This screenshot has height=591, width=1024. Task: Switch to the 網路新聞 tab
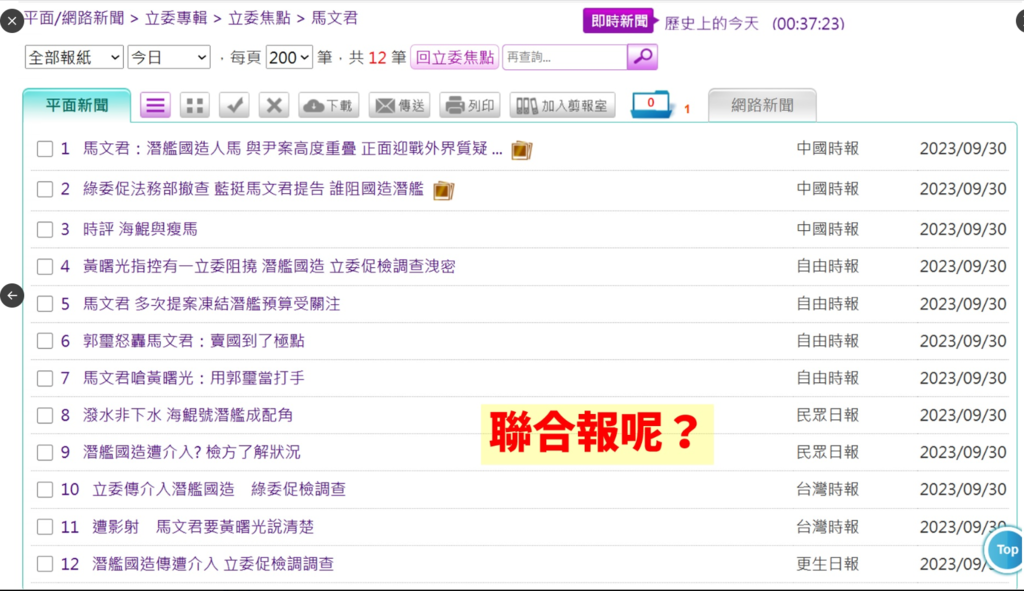[x=762, y=105]
